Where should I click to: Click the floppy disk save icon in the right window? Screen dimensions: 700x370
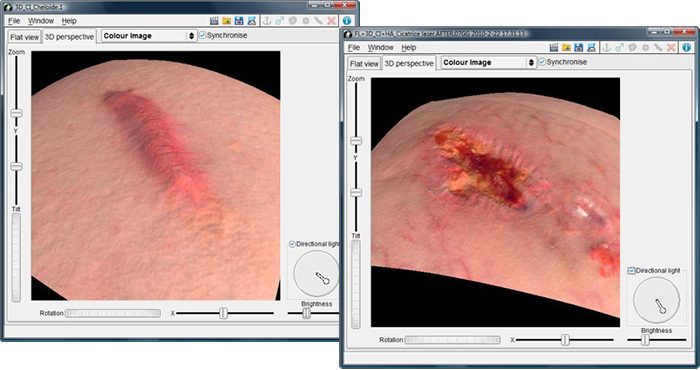tap(579, 47)
